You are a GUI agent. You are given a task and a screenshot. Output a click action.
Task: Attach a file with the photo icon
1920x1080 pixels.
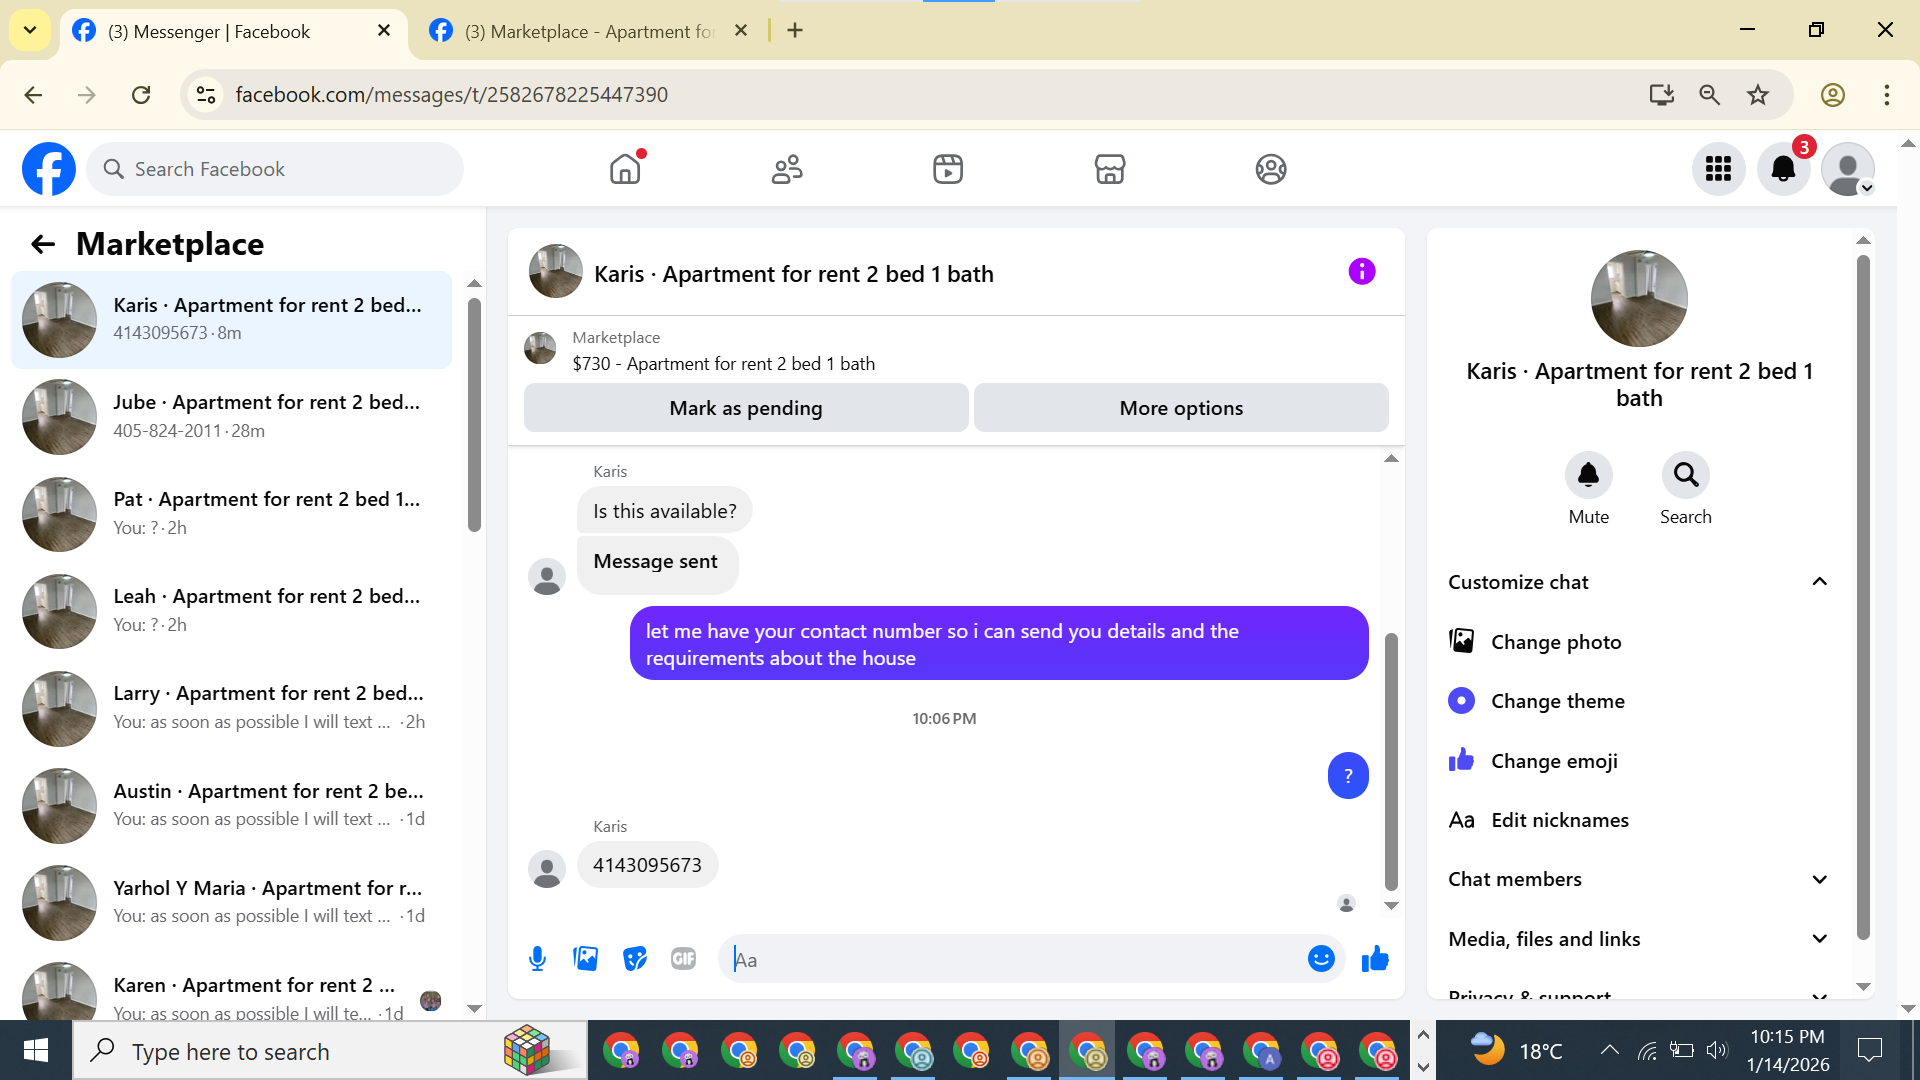(x=586, y=959)
